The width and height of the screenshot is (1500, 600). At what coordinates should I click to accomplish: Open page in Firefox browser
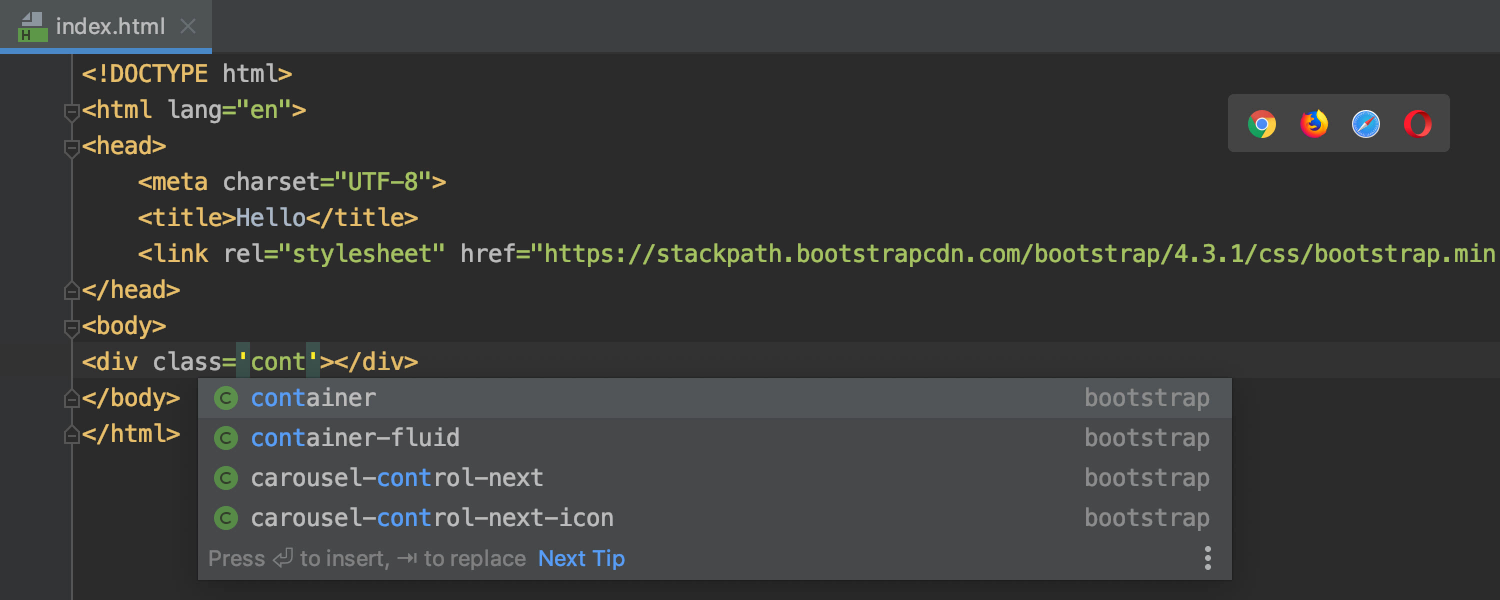pyautogui.click(x=1314, y=124)
